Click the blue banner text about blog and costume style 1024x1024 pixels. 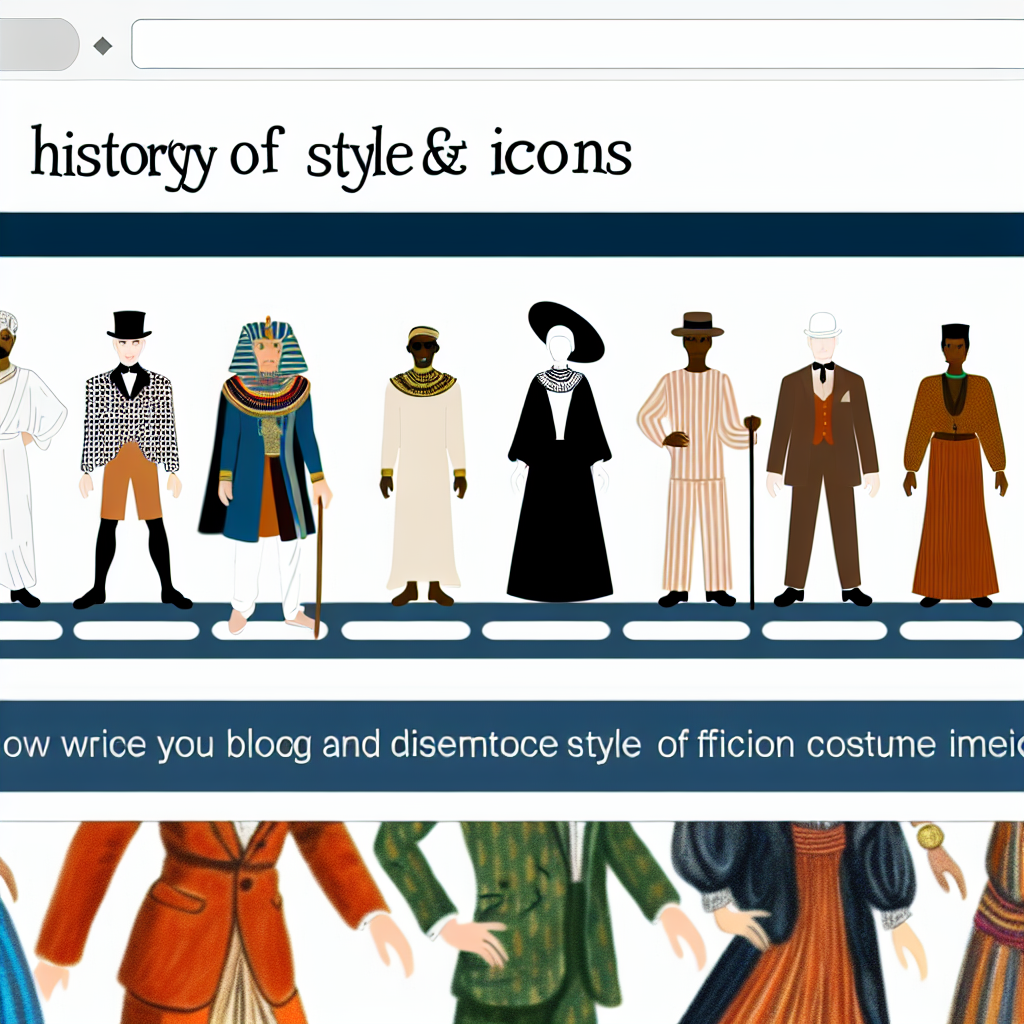click(x=512, y=746)
